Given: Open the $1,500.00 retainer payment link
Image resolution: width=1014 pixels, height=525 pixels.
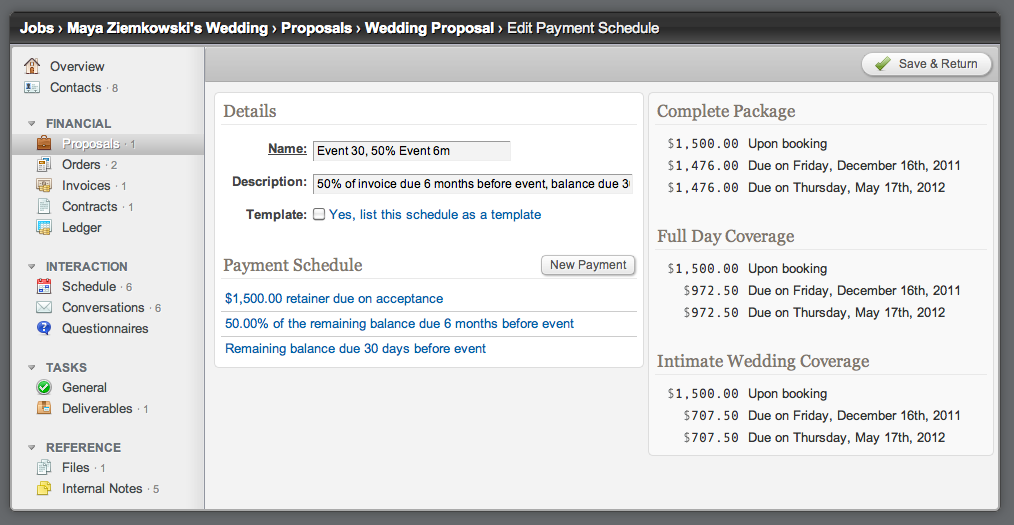Looking at the screenshot, I should point(334,298).
